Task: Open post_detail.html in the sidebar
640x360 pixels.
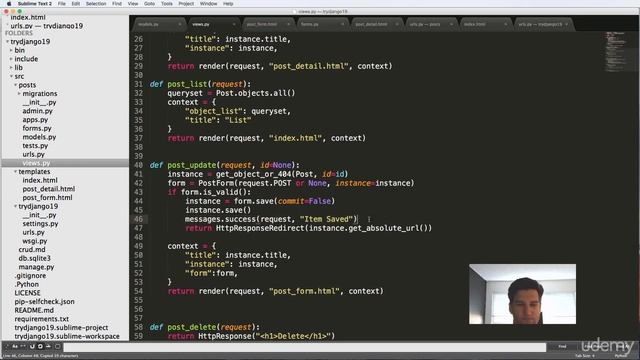Action: pyautogui.click(x=49, y=189)
